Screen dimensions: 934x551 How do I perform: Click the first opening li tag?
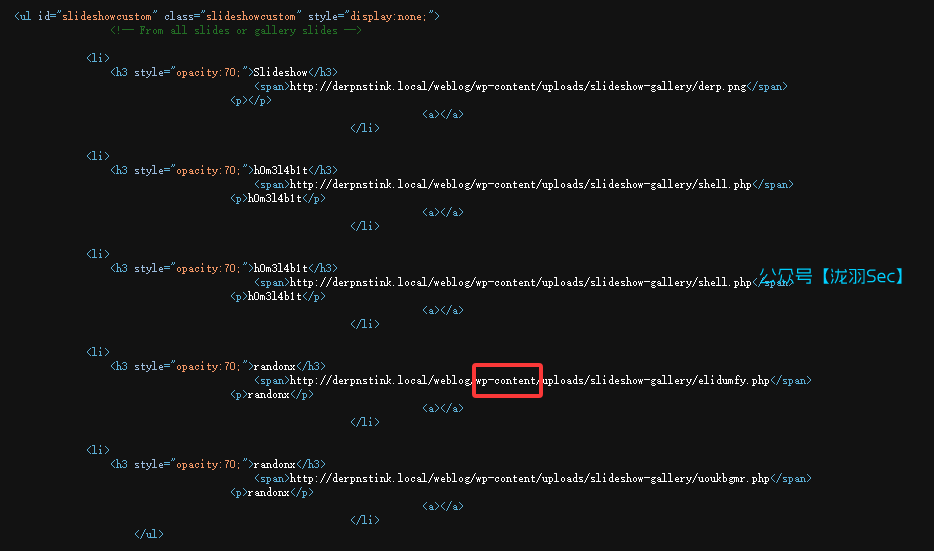point(98,58)
